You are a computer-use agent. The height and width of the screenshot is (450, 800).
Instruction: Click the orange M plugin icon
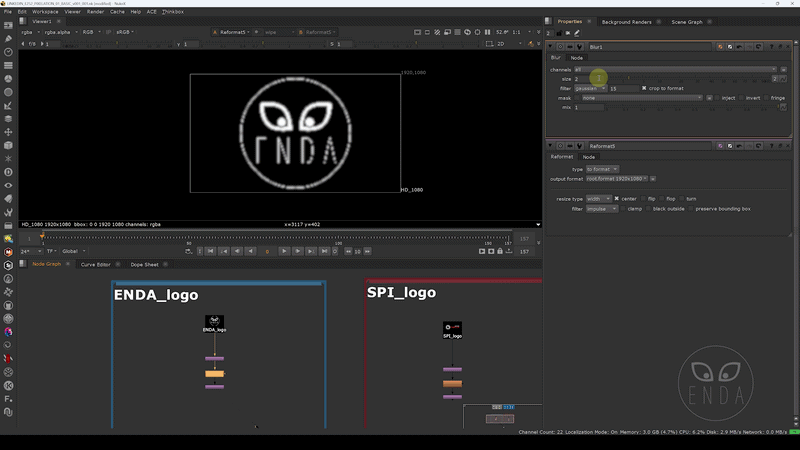(8, 252)
